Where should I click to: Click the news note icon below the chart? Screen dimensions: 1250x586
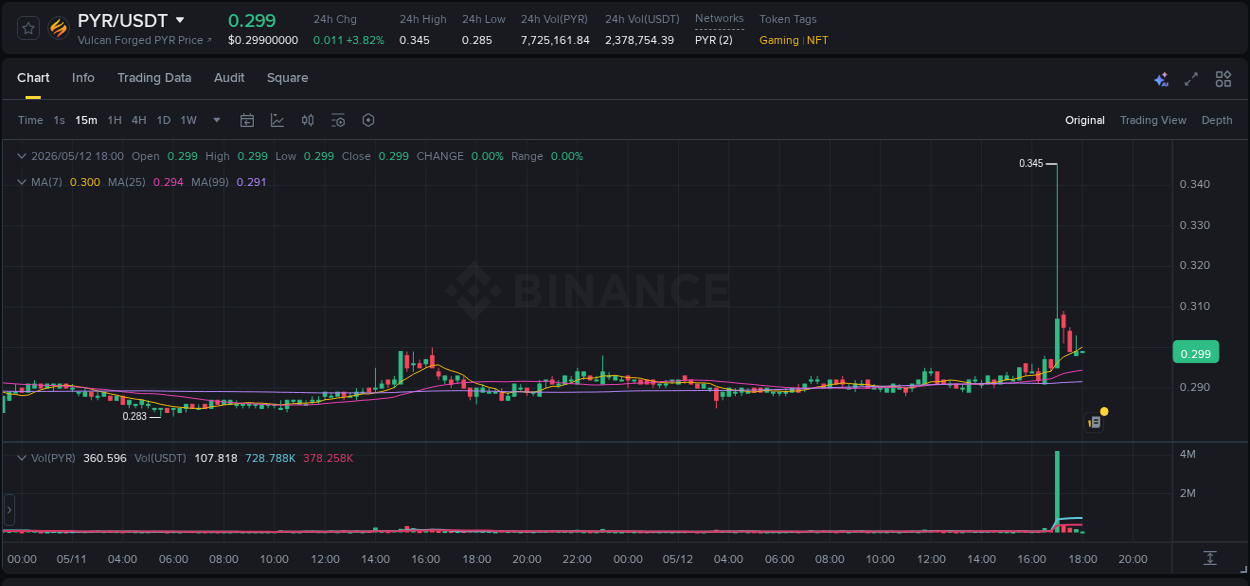coord(1095,422)
